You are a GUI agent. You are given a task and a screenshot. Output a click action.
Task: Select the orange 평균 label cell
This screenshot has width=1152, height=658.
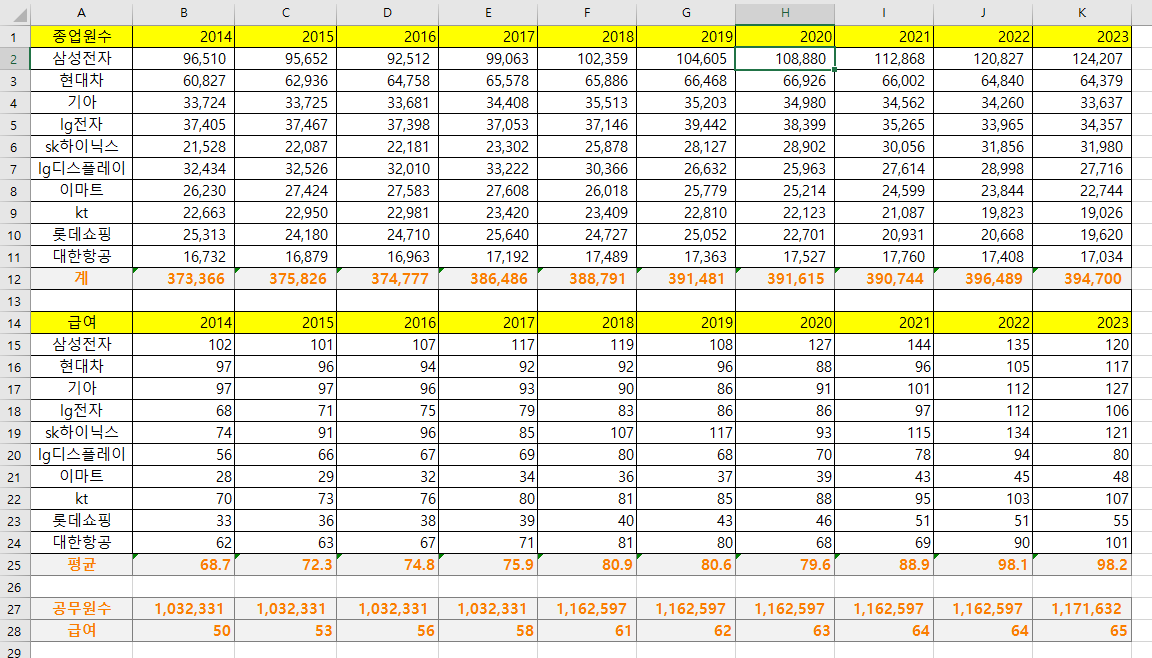[x=81, y=564]
